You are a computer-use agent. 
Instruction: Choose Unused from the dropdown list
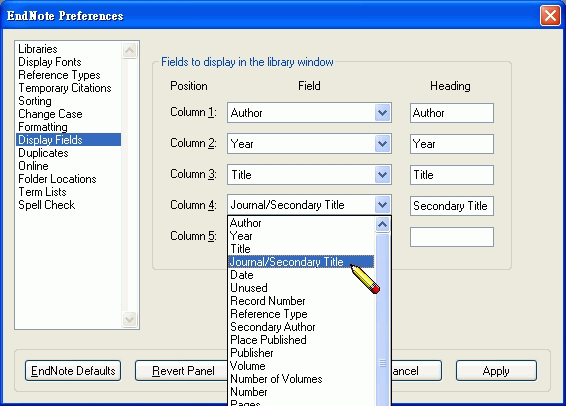click(x=302, y=288)
